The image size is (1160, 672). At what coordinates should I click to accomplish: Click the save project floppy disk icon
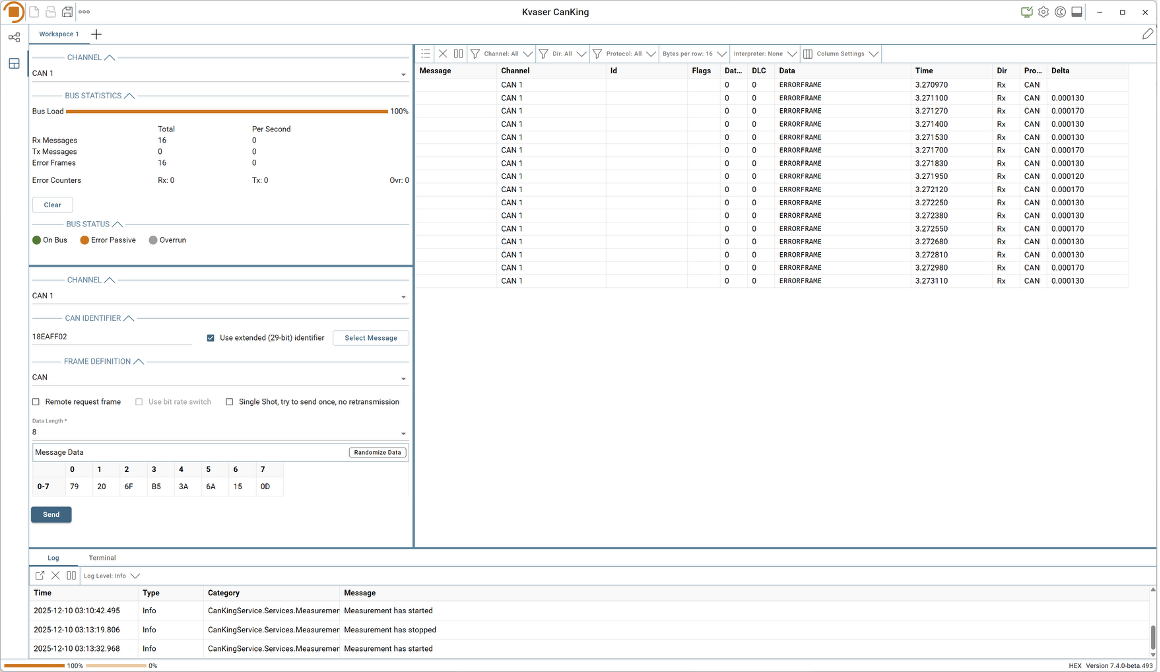tap(67, 12)
